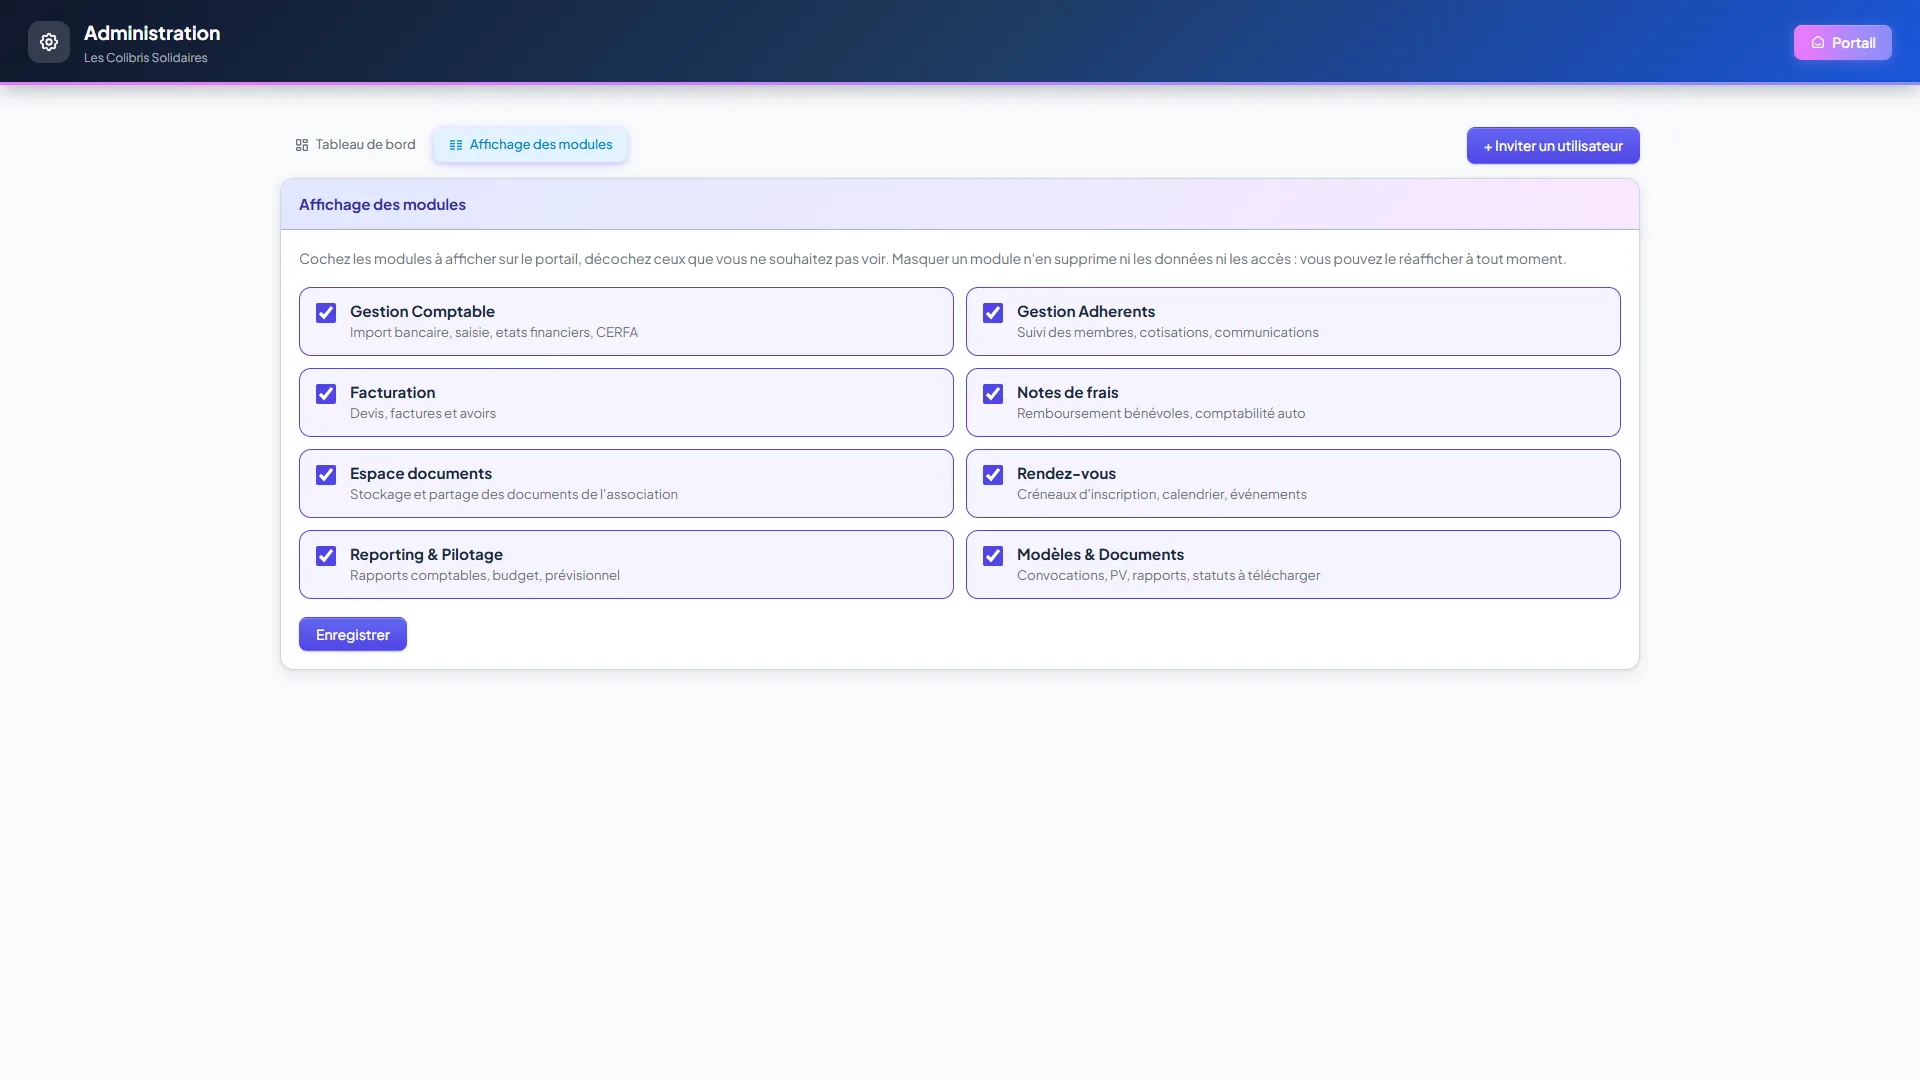The image size is (1920, 1080).
Task: Click the Administration header title
Action: coord(152,33)
